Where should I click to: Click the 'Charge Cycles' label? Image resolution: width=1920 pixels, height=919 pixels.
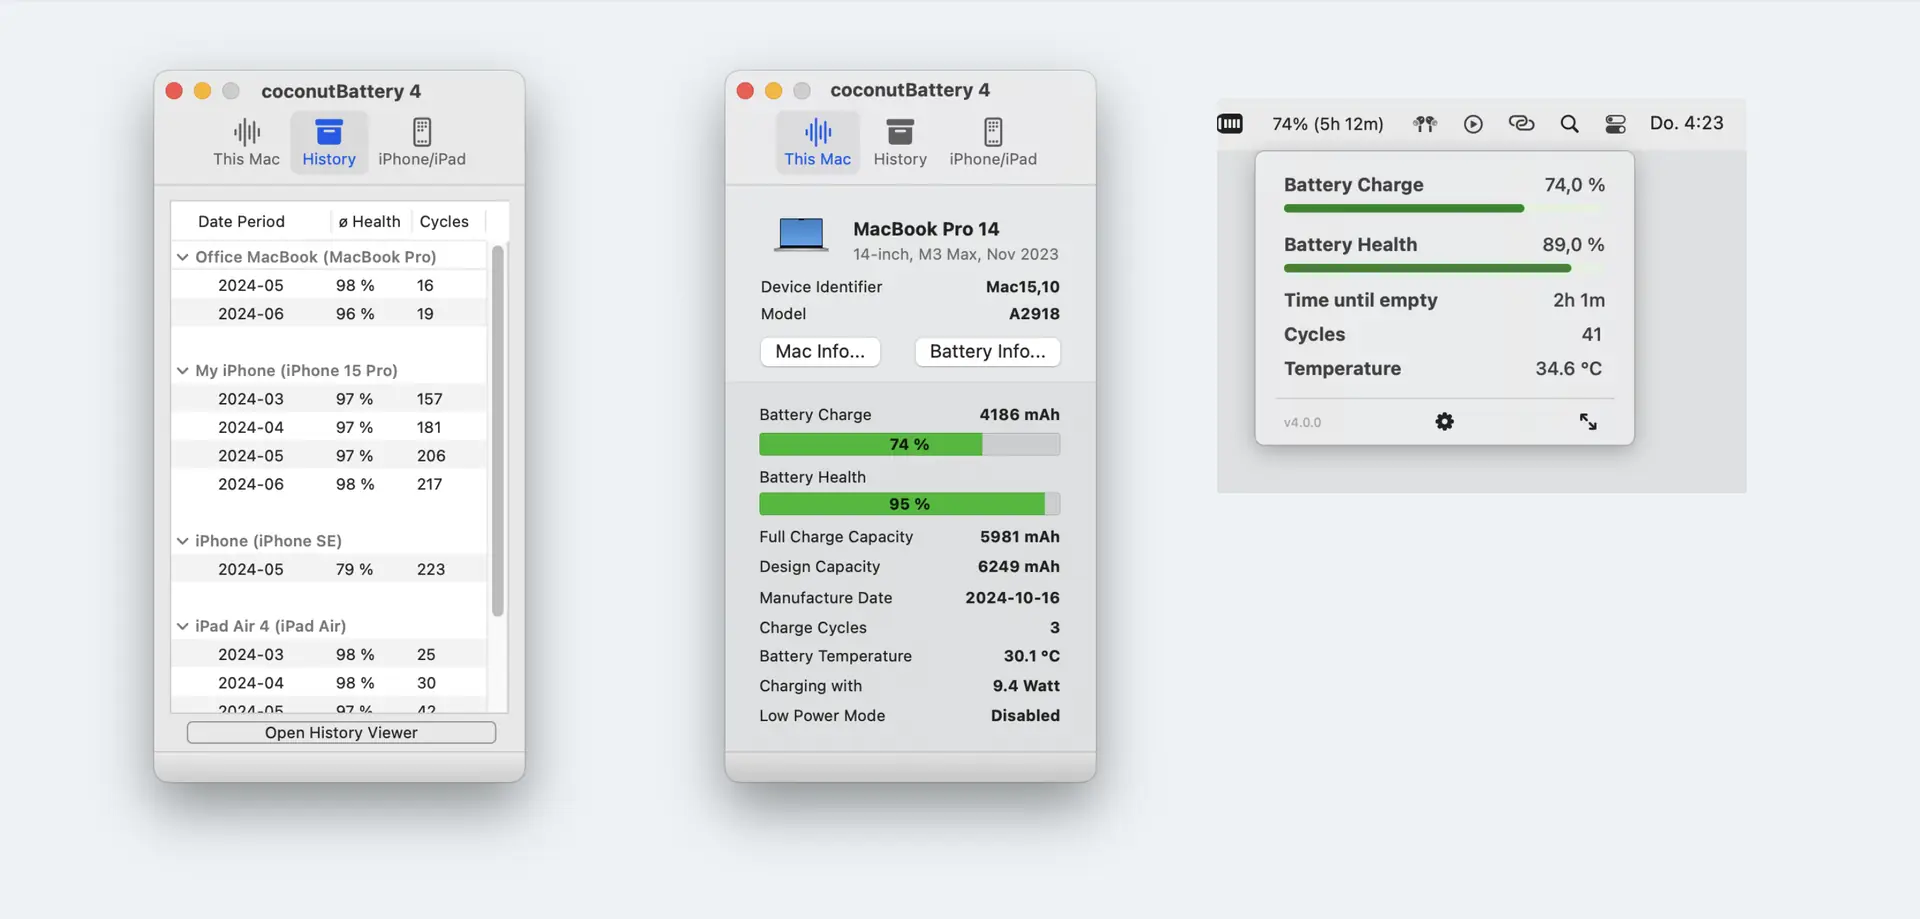coord(813,628)
